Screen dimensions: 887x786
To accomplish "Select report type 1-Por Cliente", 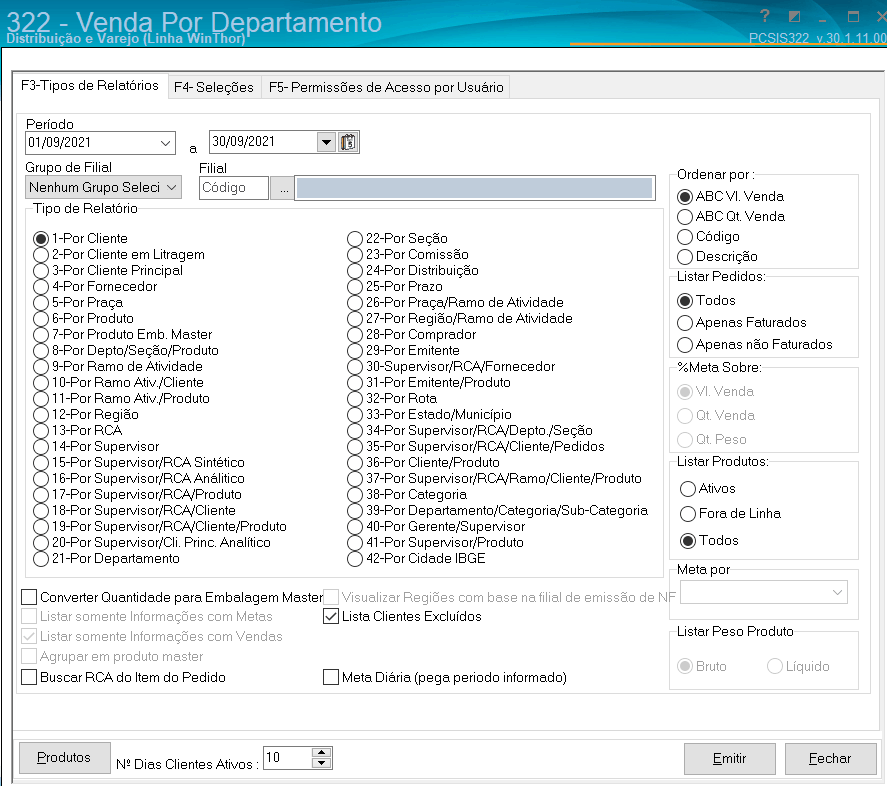I will tap(41, 239).
